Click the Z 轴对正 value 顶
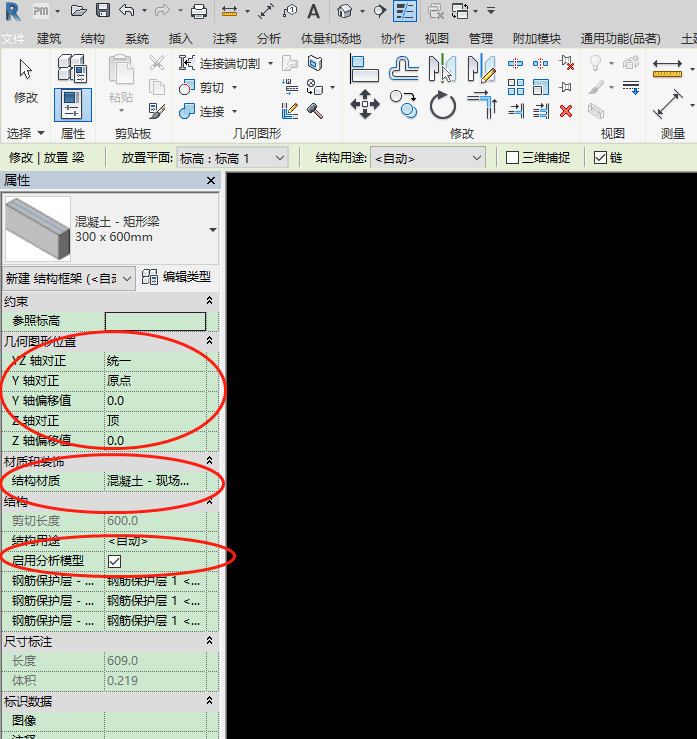The height and width of the screenshot is (739, 697). click(x=155, y=420)
